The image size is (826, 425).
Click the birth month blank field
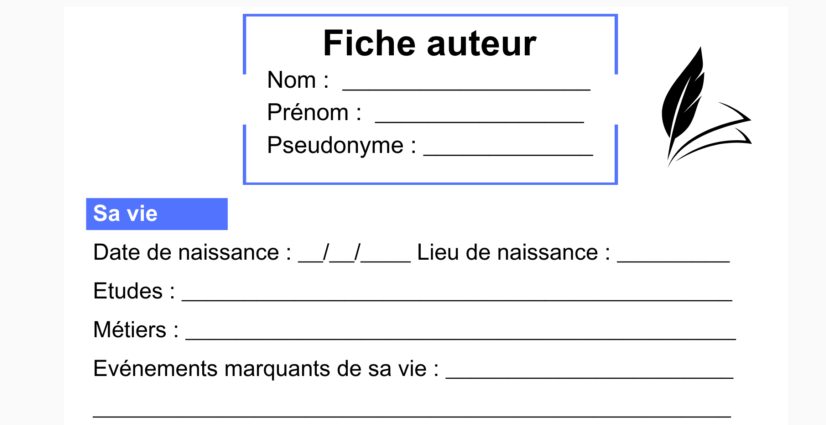point(342,260)
